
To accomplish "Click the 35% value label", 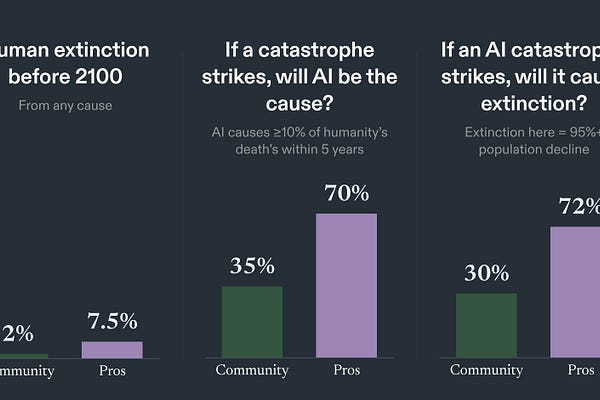I will pyautogui.click(x=252, y=266).
